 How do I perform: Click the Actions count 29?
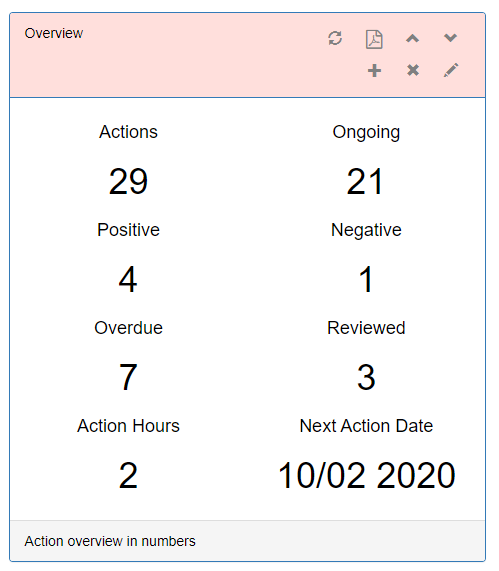click(128, 181)
